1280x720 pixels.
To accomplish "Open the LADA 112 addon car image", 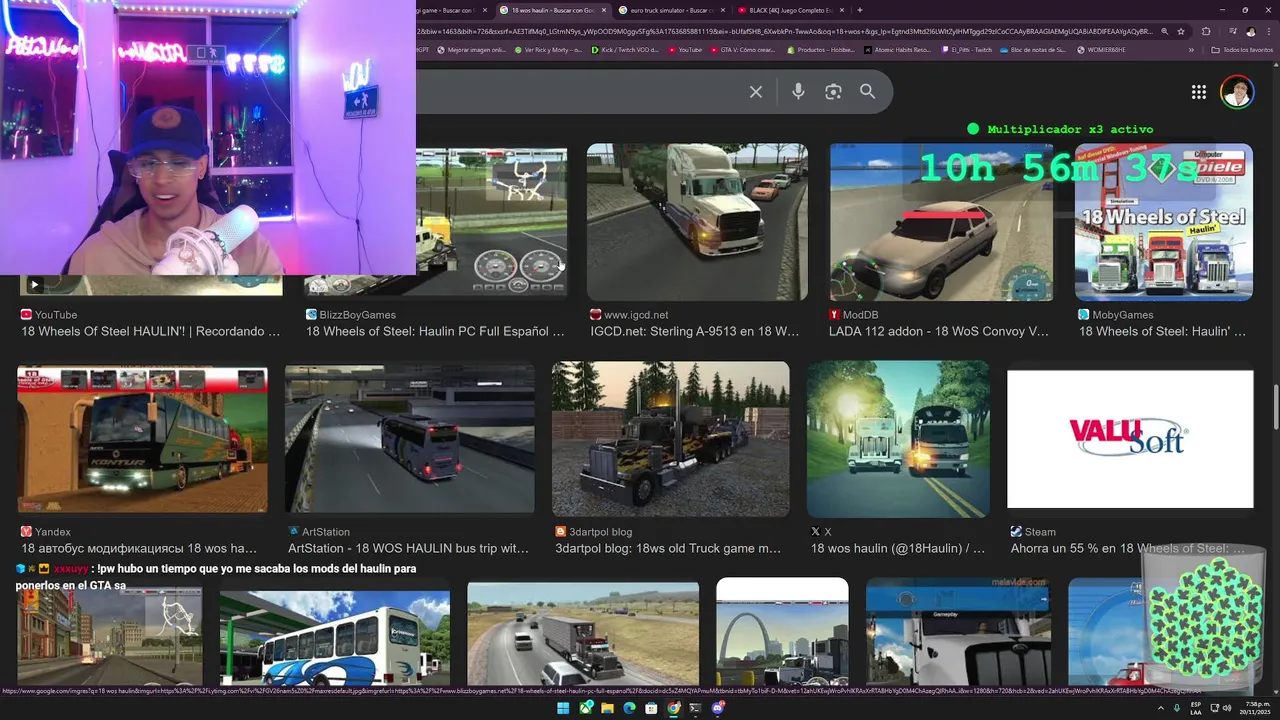I will (x=941, y=222).
